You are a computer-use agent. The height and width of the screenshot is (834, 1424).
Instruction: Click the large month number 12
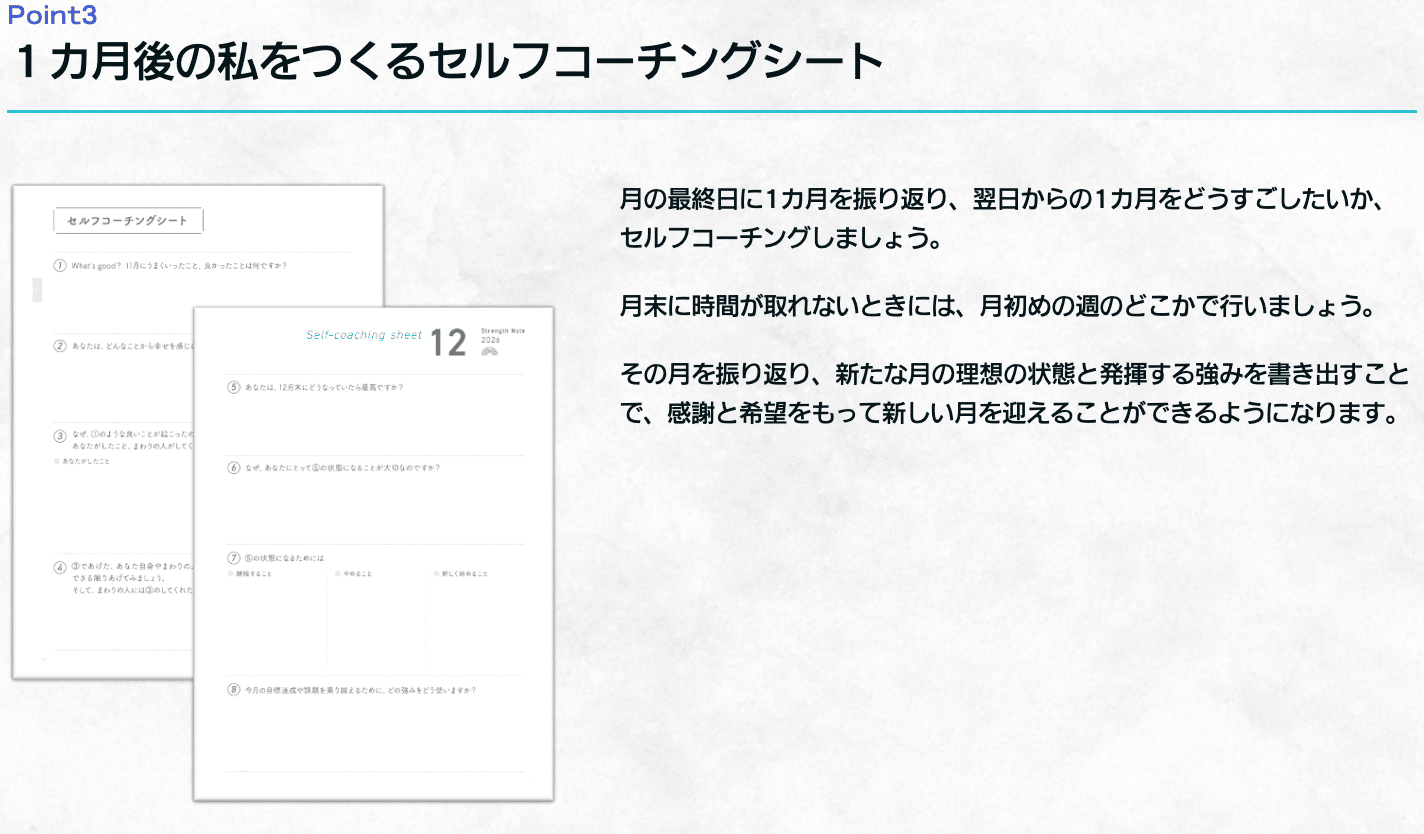pyautogui.click(x=448, y=343)
